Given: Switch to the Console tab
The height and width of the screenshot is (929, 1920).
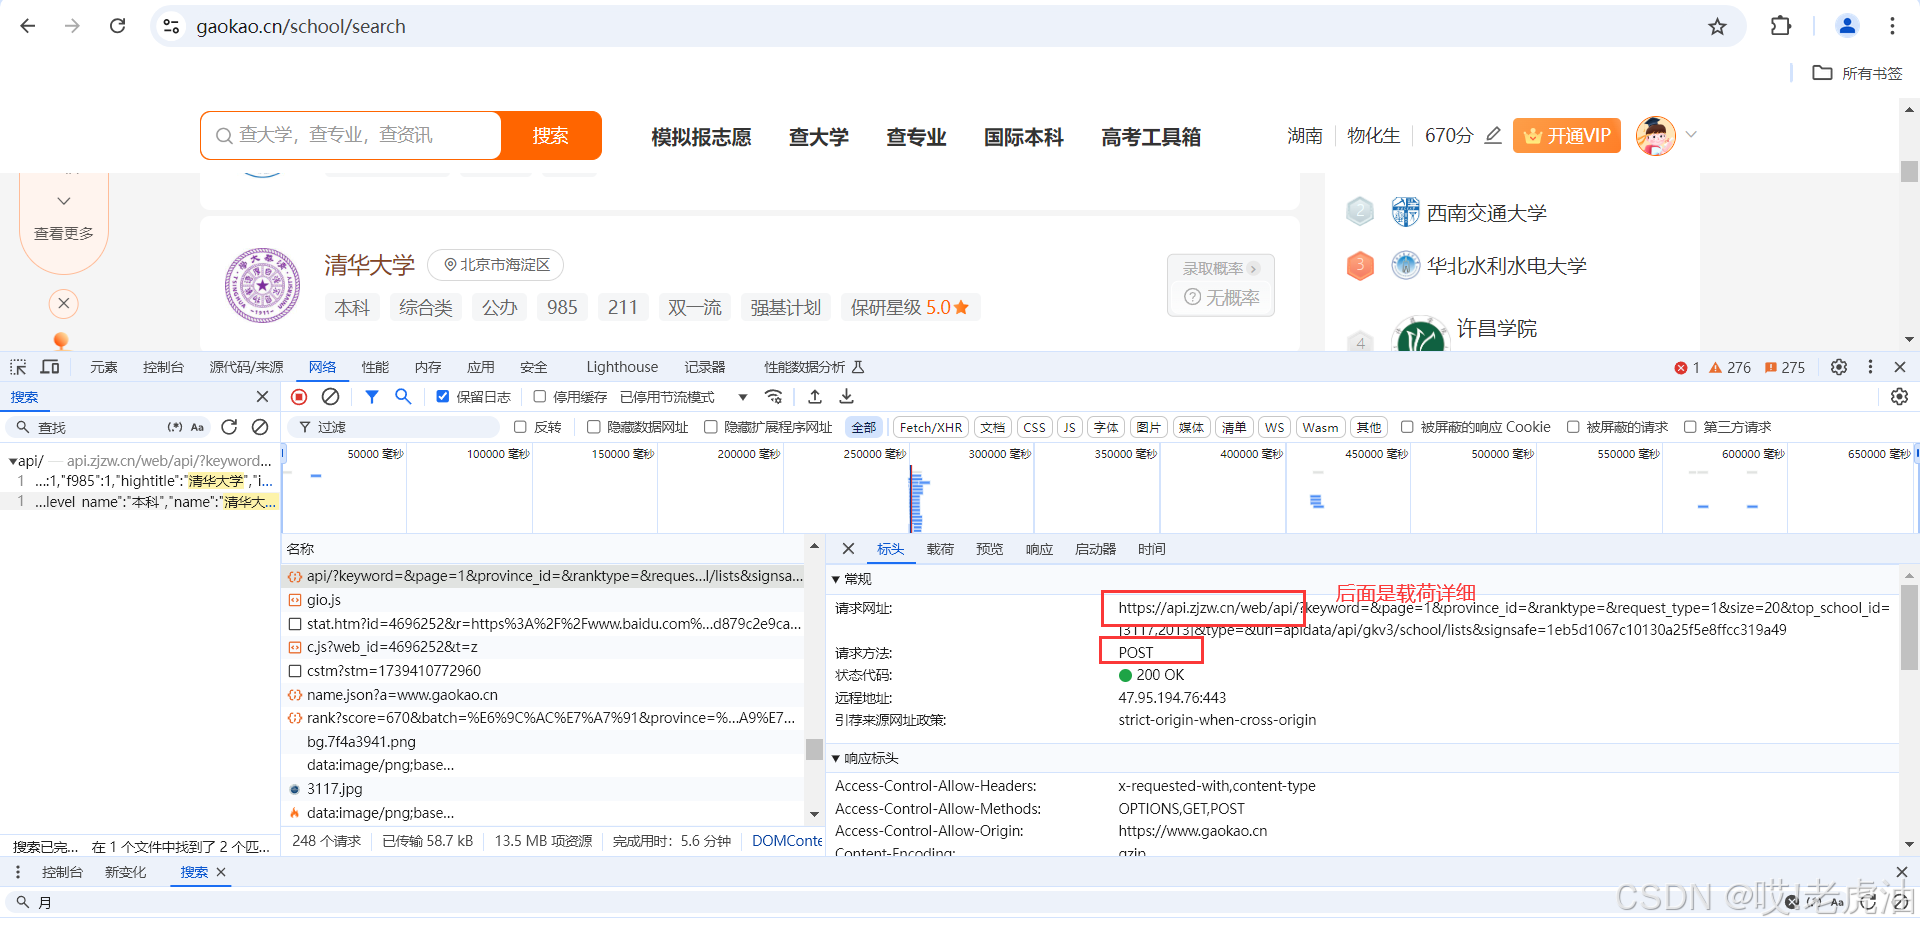Looking at the screenshot, I should tap(163, 367).
